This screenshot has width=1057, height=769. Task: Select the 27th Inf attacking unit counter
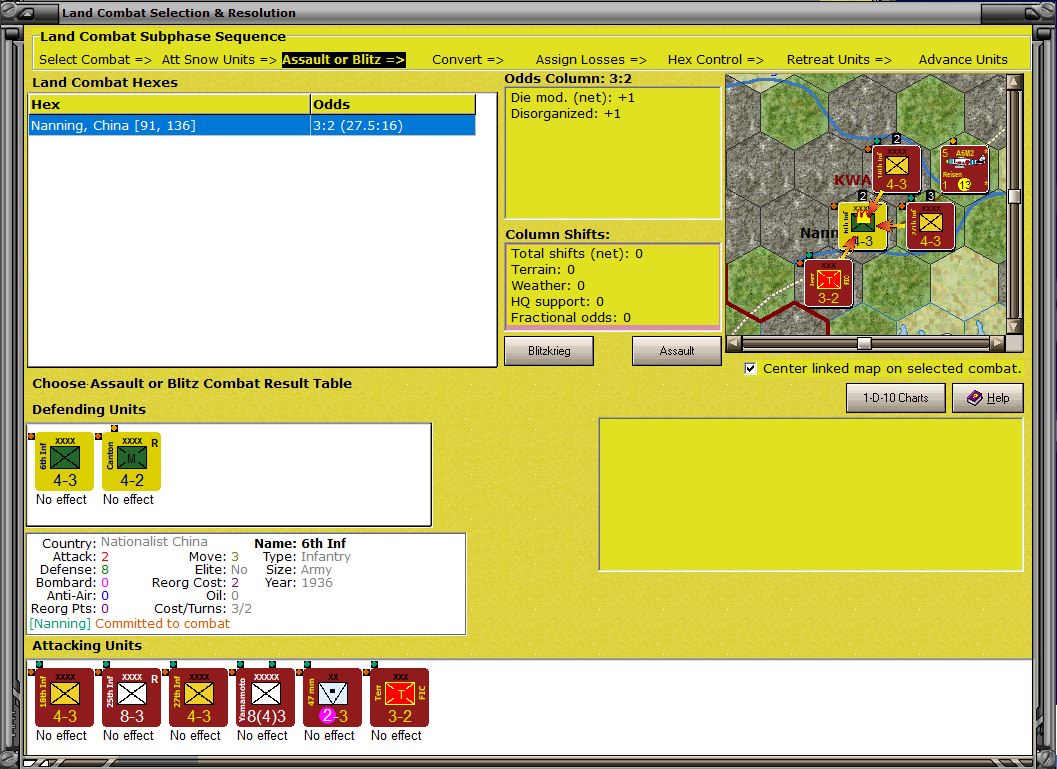point(198,697)
